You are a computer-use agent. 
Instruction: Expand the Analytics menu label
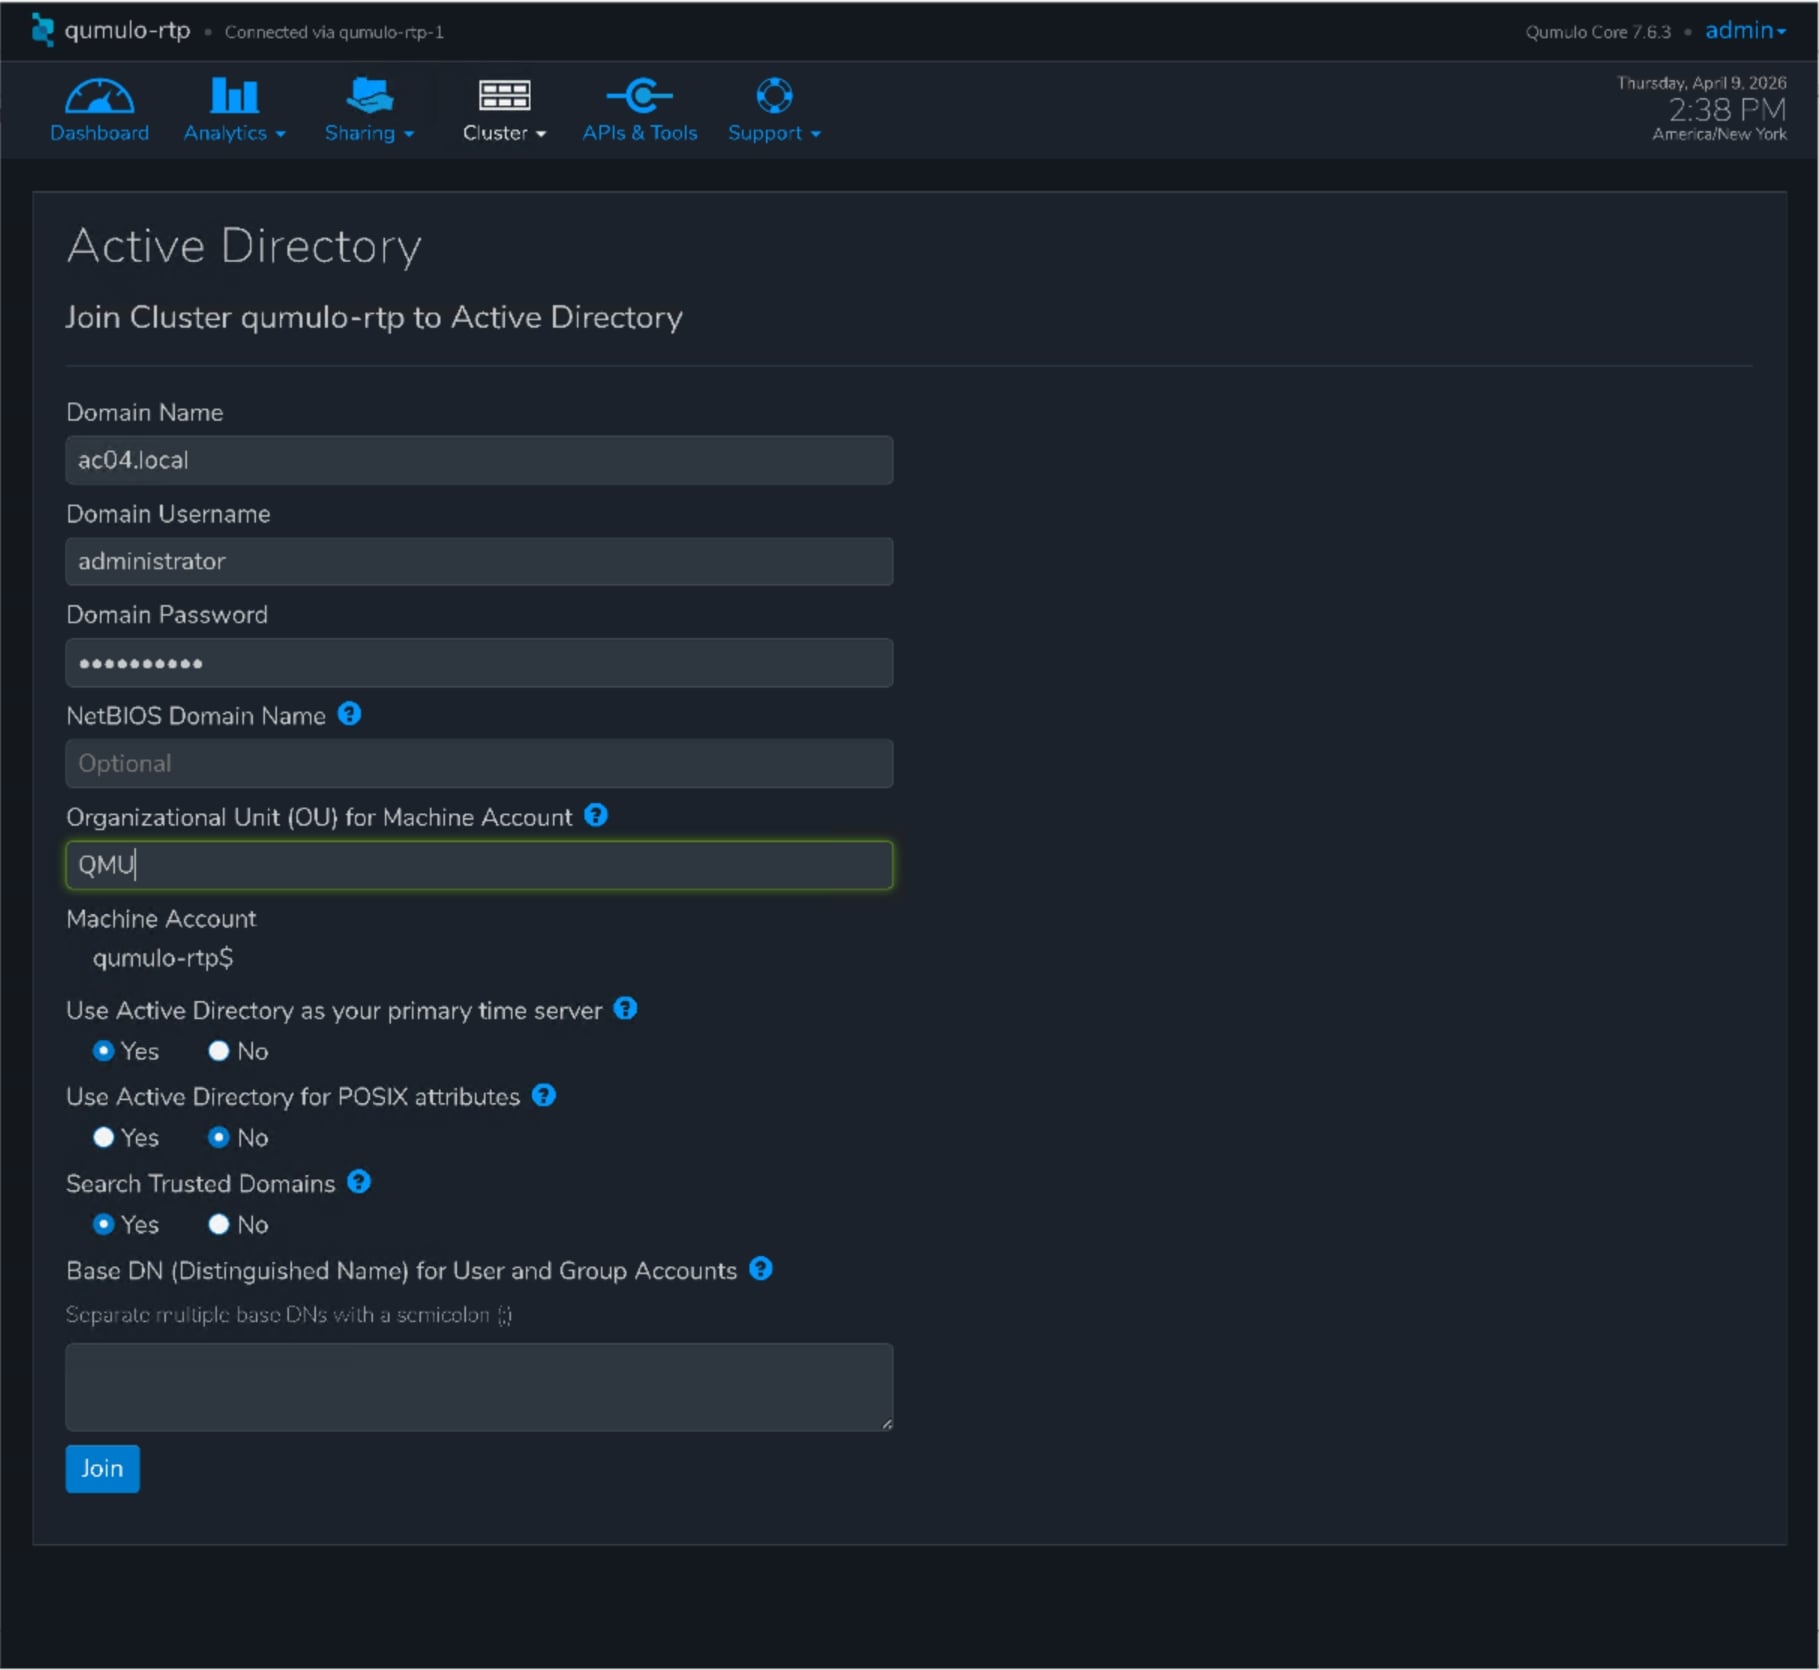pyautogui.click(x=235, y=133)
